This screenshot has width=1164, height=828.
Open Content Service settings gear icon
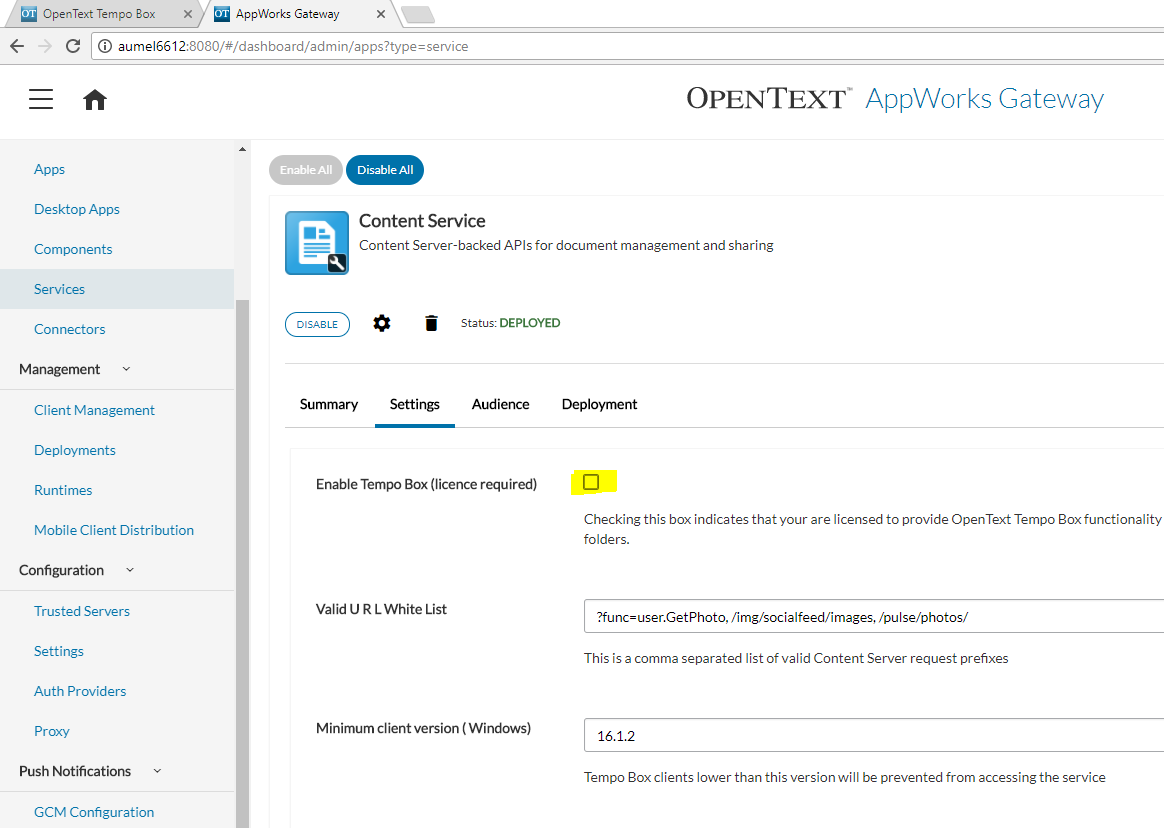382,323
